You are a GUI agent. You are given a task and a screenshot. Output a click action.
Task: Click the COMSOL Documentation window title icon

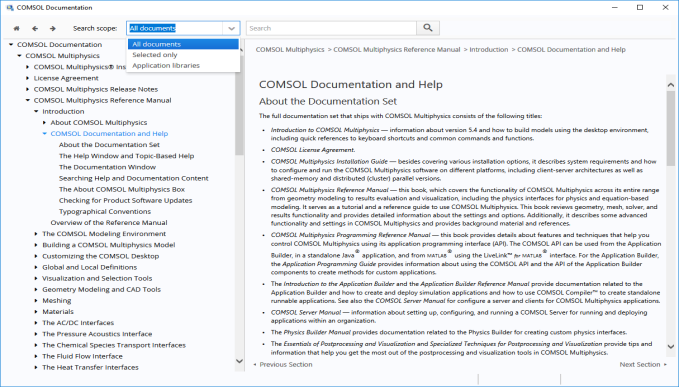coord(10,7)
